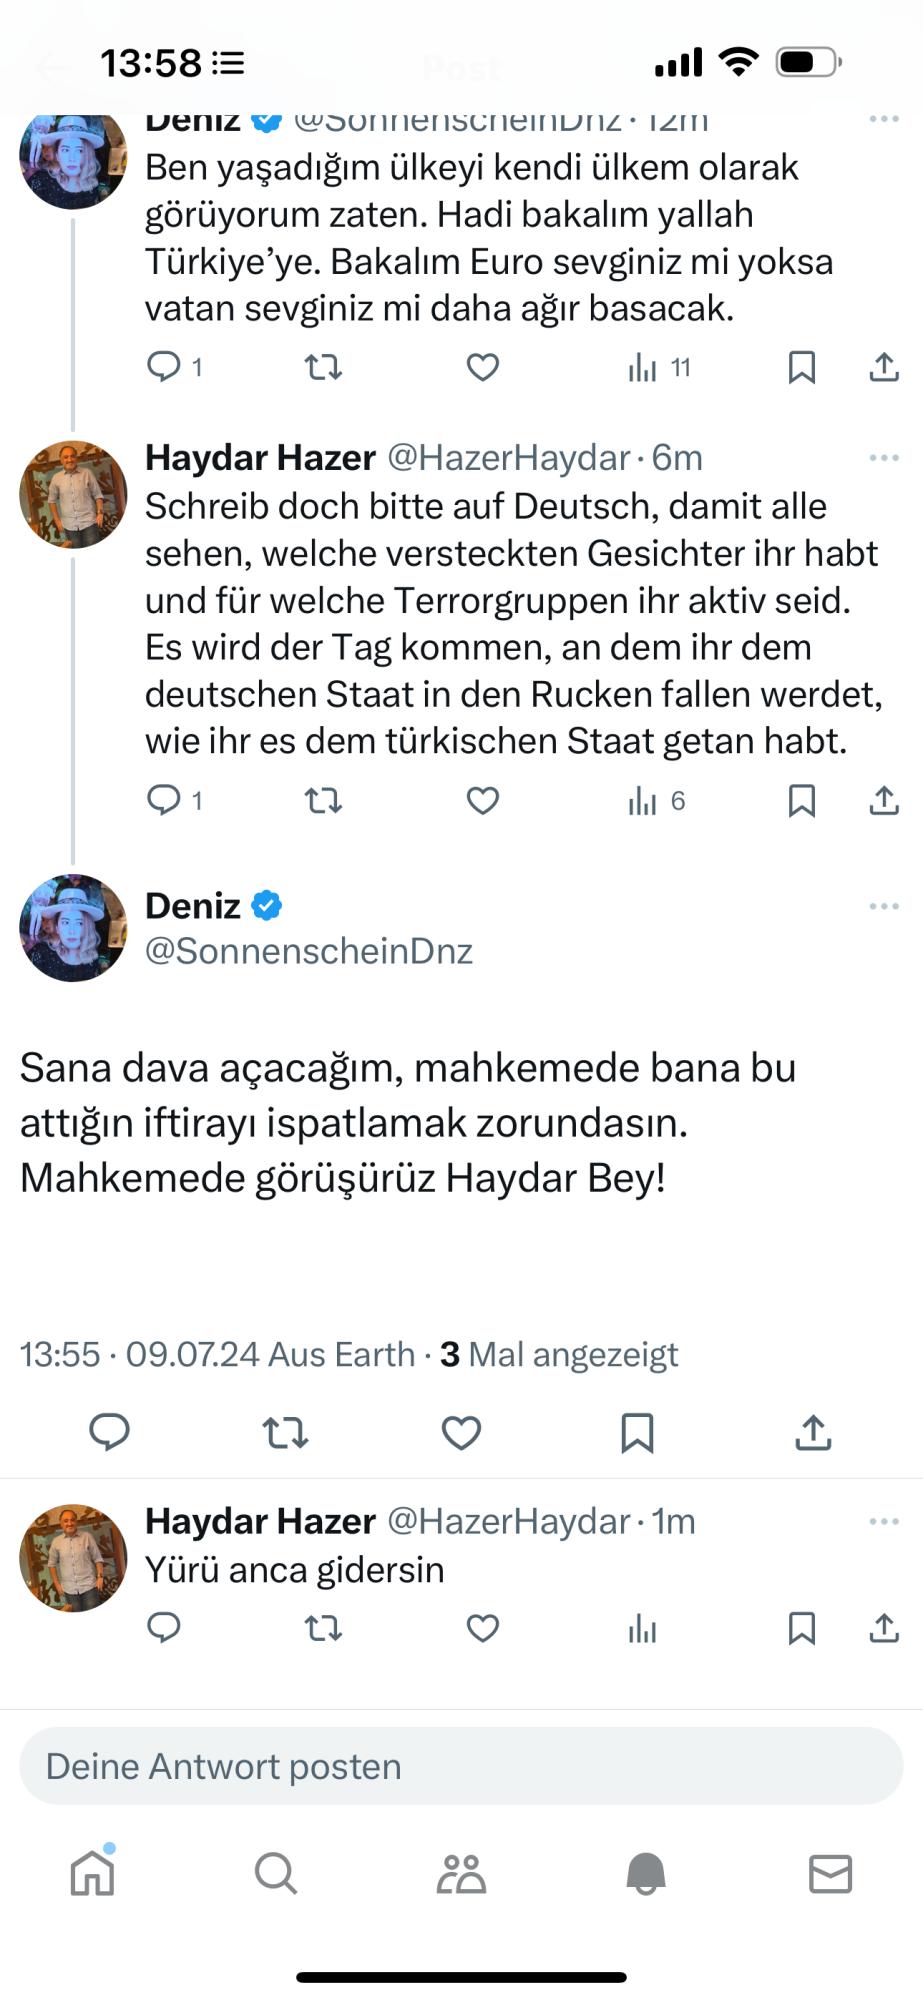The image size is (923, 2000).
Task: Open Haydar Hazer name on German reply
Action: (260, 458)
